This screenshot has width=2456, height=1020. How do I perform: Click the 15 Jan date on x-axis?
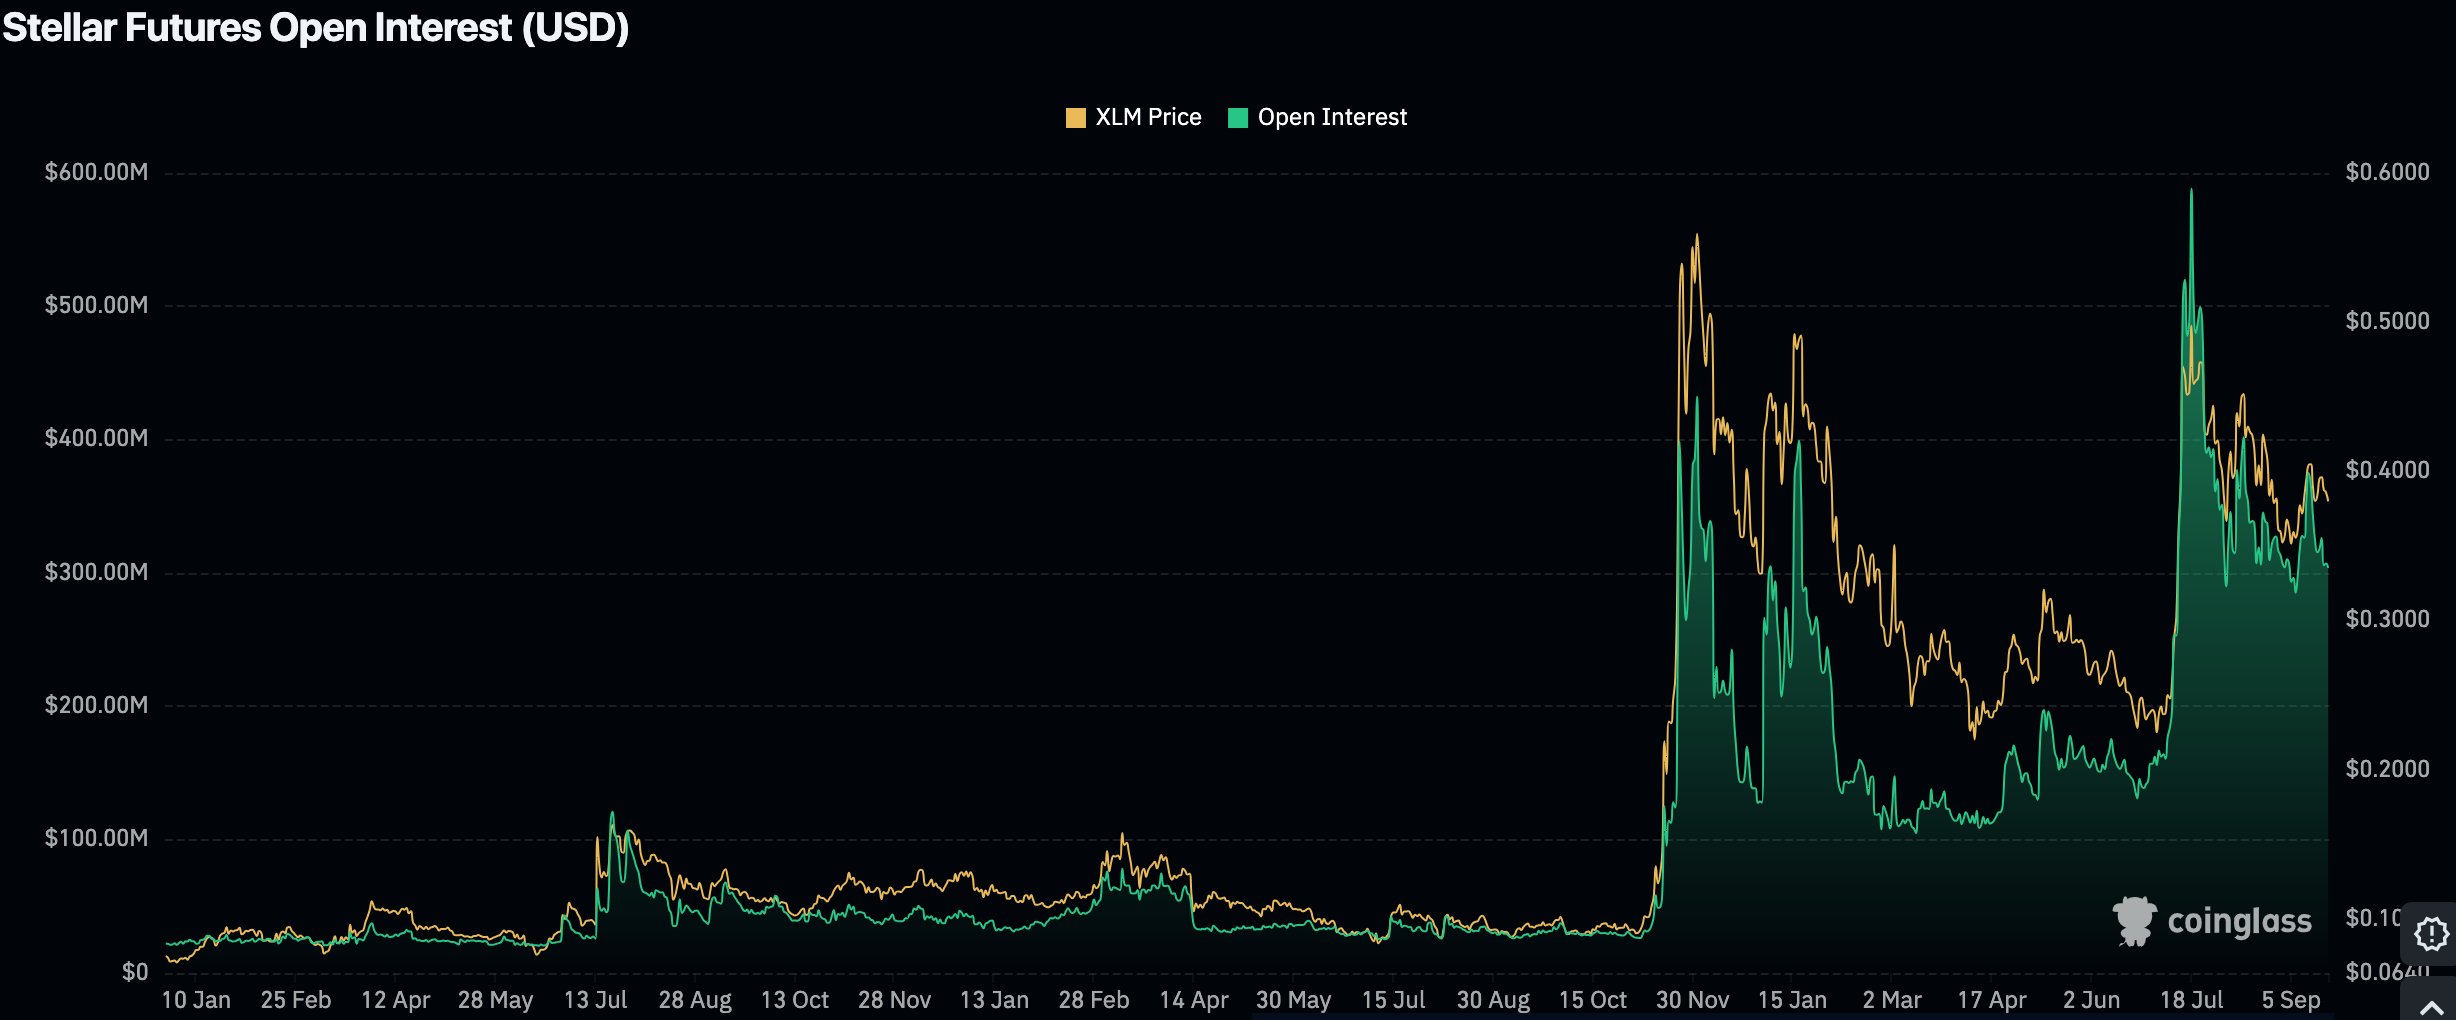click(x=1792, y=1000)
